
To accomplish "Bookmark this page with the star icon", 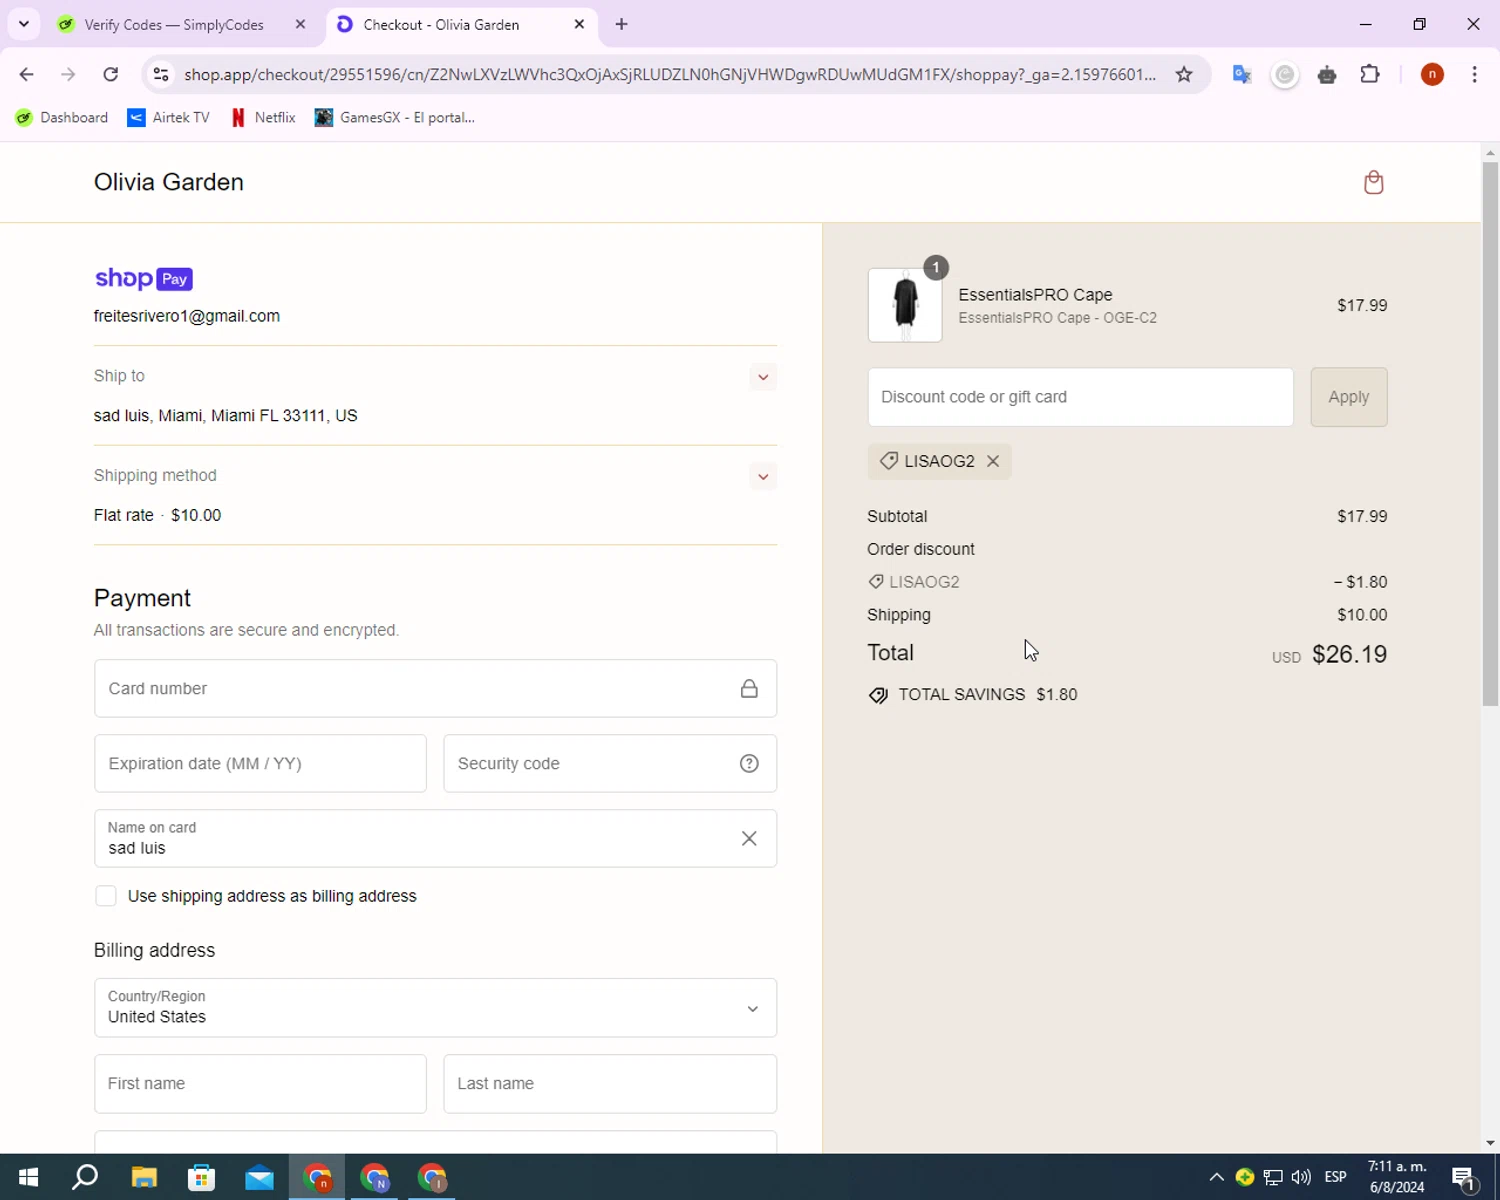I will point(1184,75).
